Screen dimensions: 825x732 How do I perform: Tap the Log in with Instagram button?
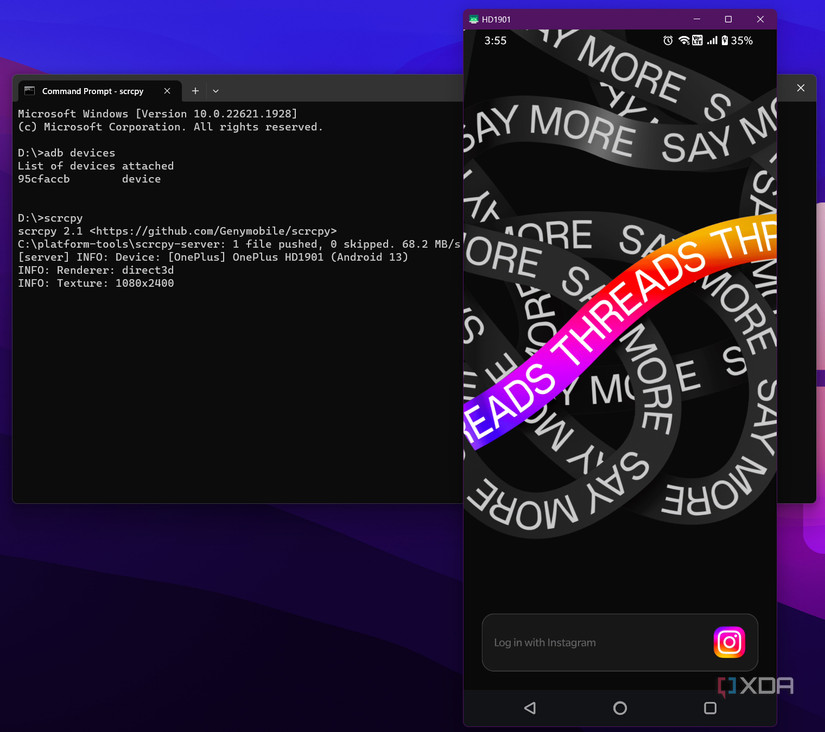(x=600, y=642)
